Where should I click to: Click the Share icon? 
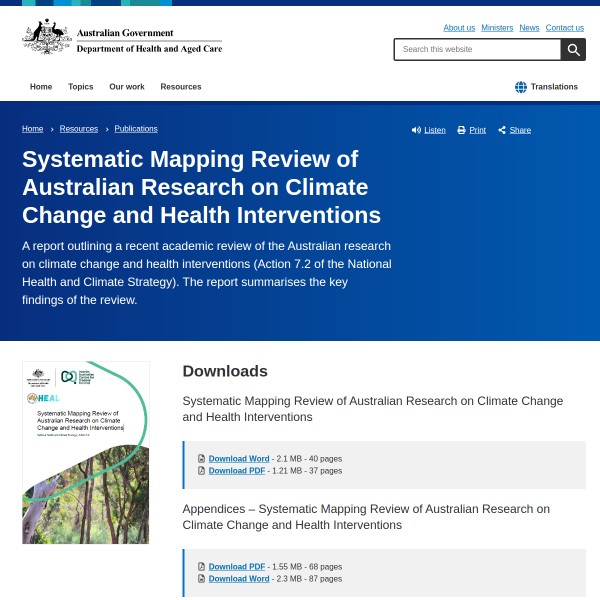pyautogui.click(x=502, y=130)
